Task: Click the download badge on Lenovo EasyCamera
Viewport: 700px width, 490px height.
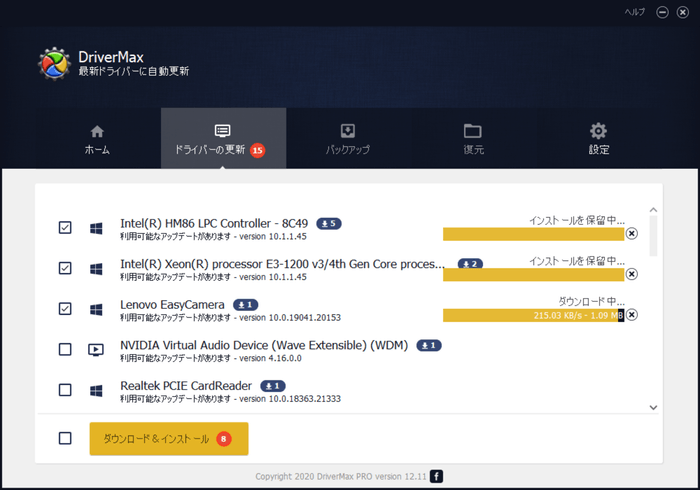Action: tap(246, 305)
